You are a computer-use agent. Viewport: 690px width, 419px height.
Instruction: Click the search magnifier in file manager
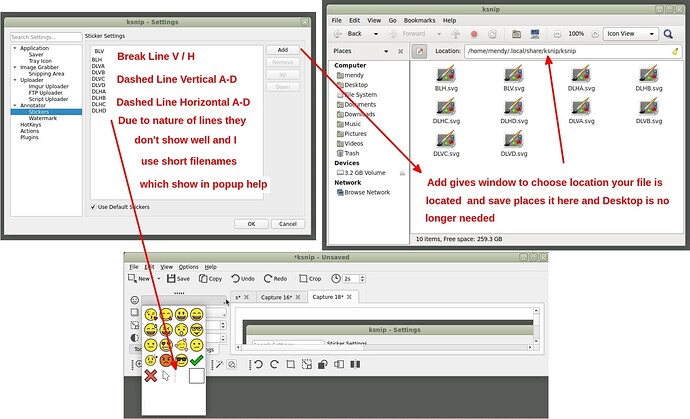pyautogui.click(x=668, y=34)
